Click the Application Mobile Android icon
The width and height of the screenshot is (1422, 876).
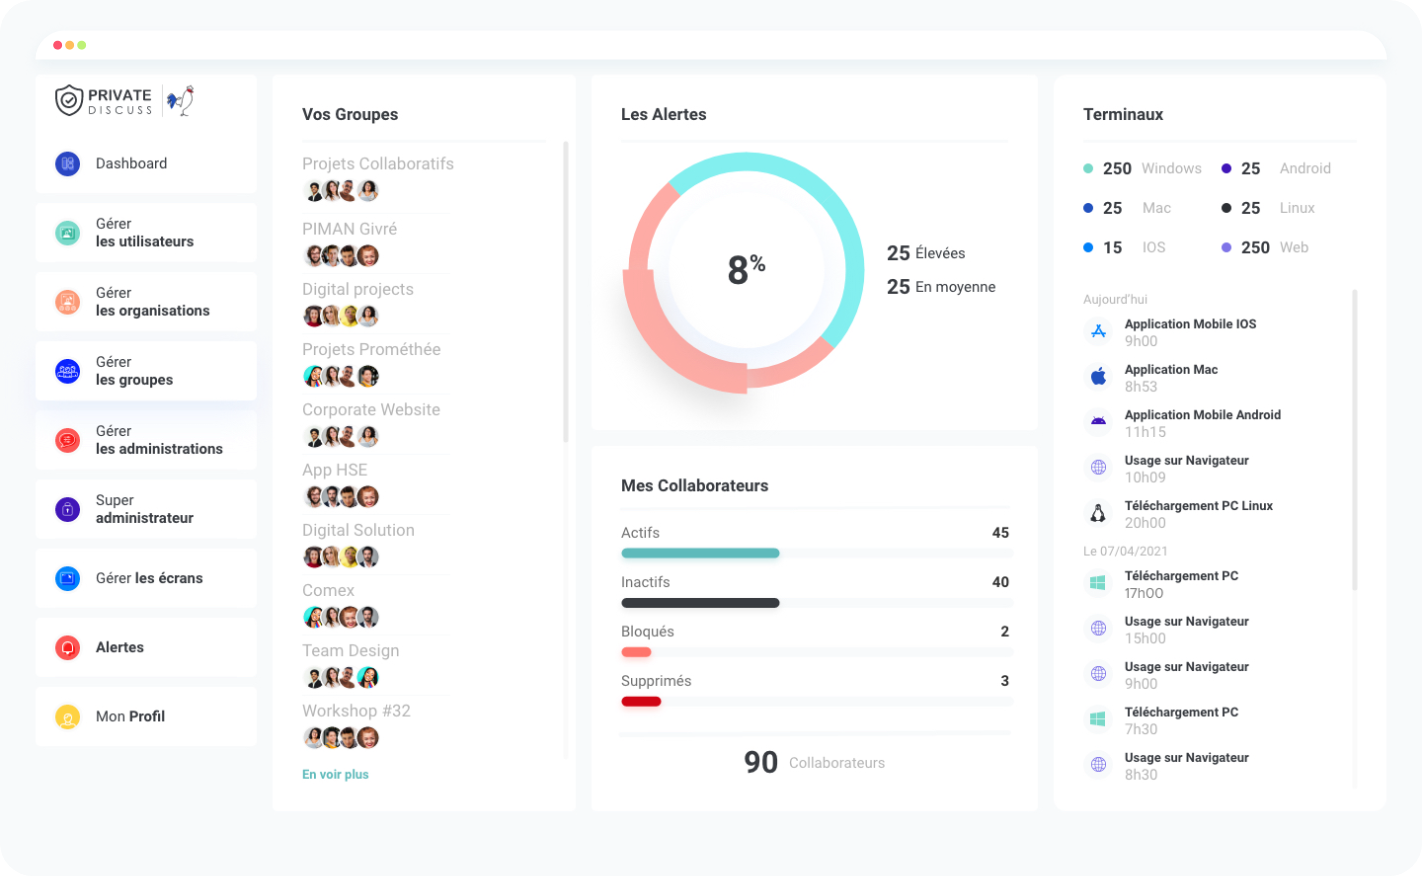point(1098,422)
